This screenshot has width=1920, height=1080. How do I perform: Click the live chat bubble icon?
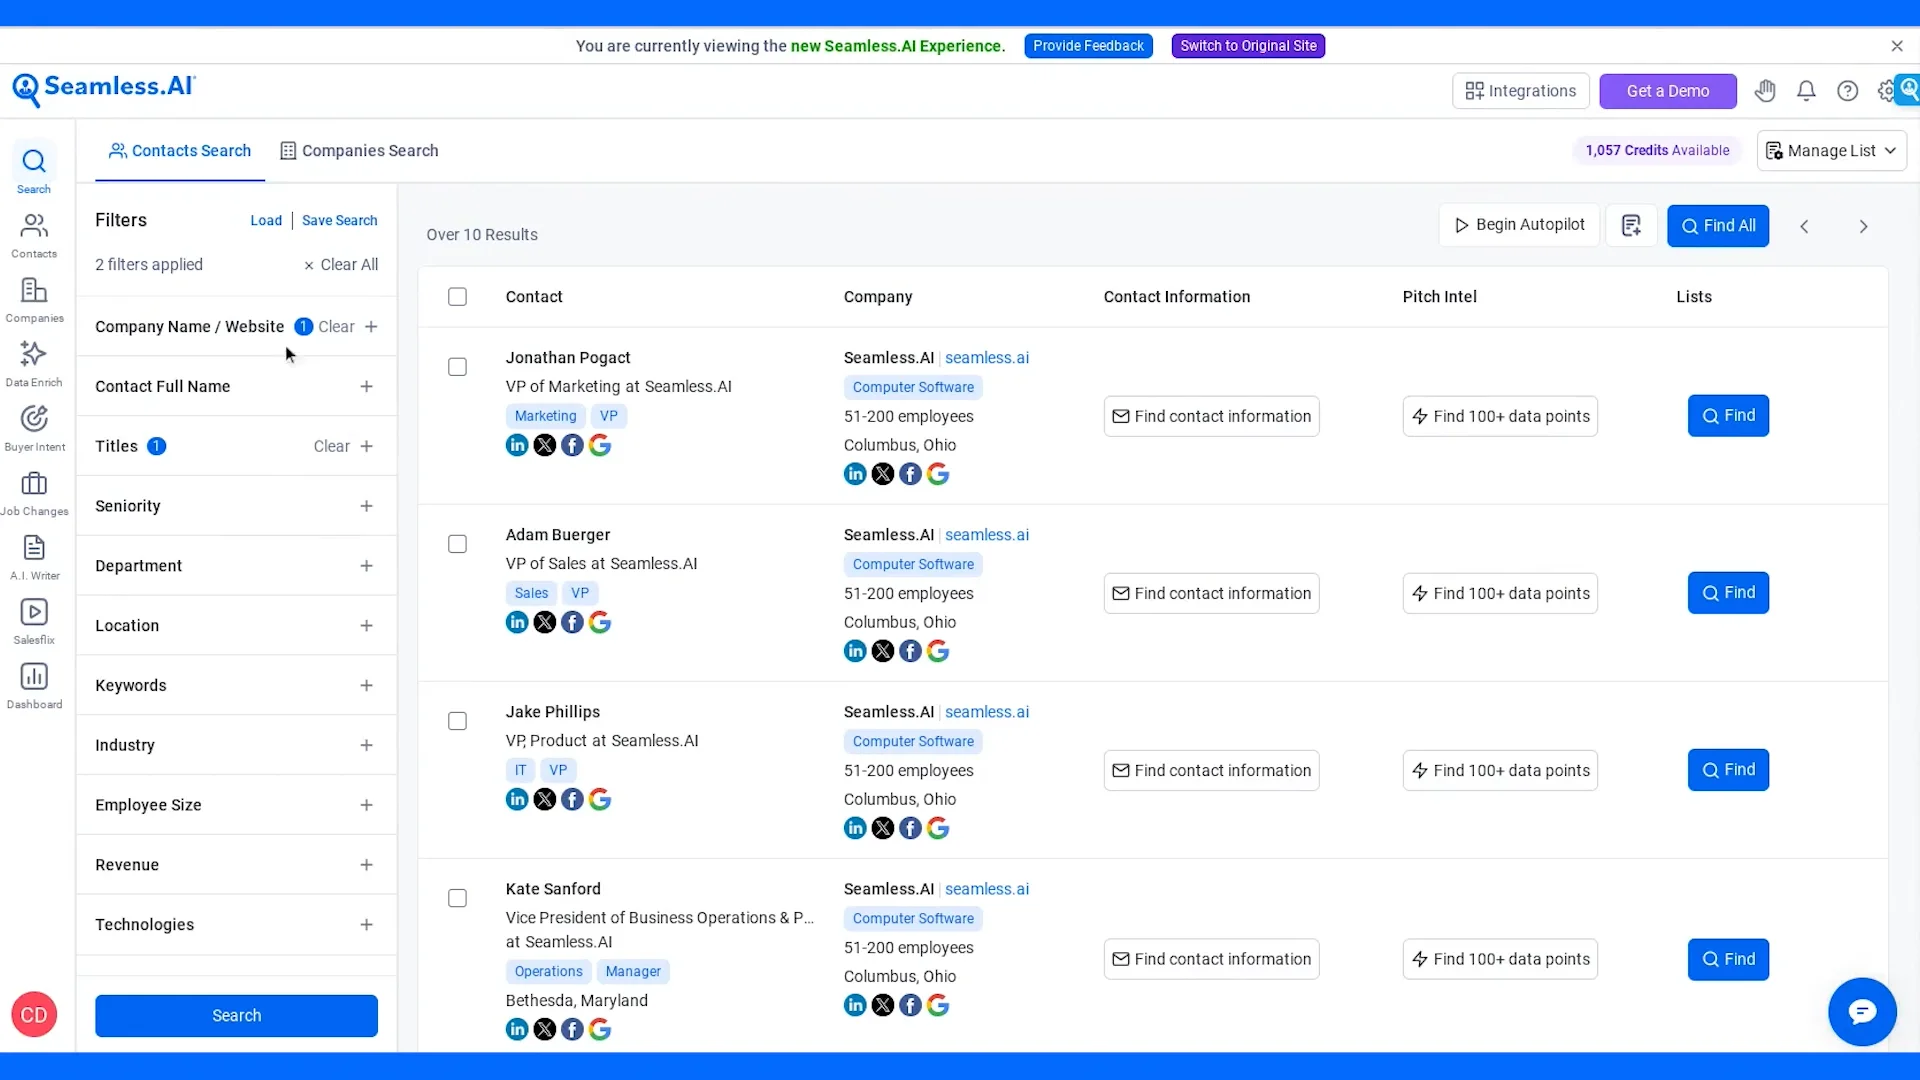click(1862, 1012)
